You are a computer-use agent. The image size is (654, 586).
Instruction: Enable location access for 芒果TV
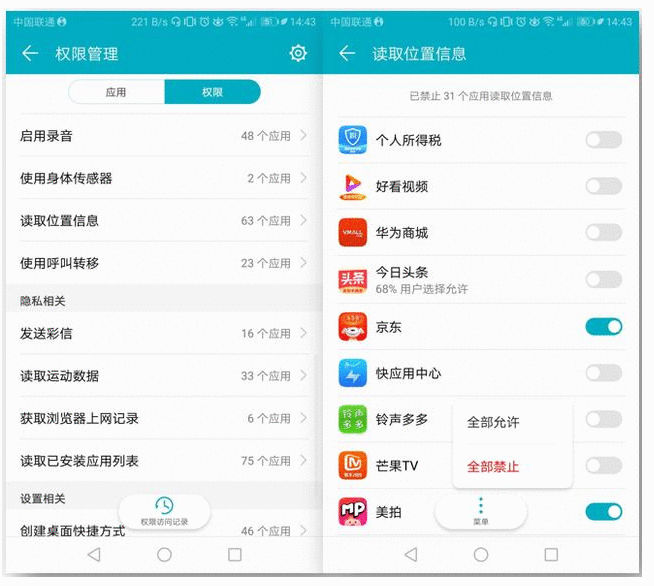tap(604, 465)
